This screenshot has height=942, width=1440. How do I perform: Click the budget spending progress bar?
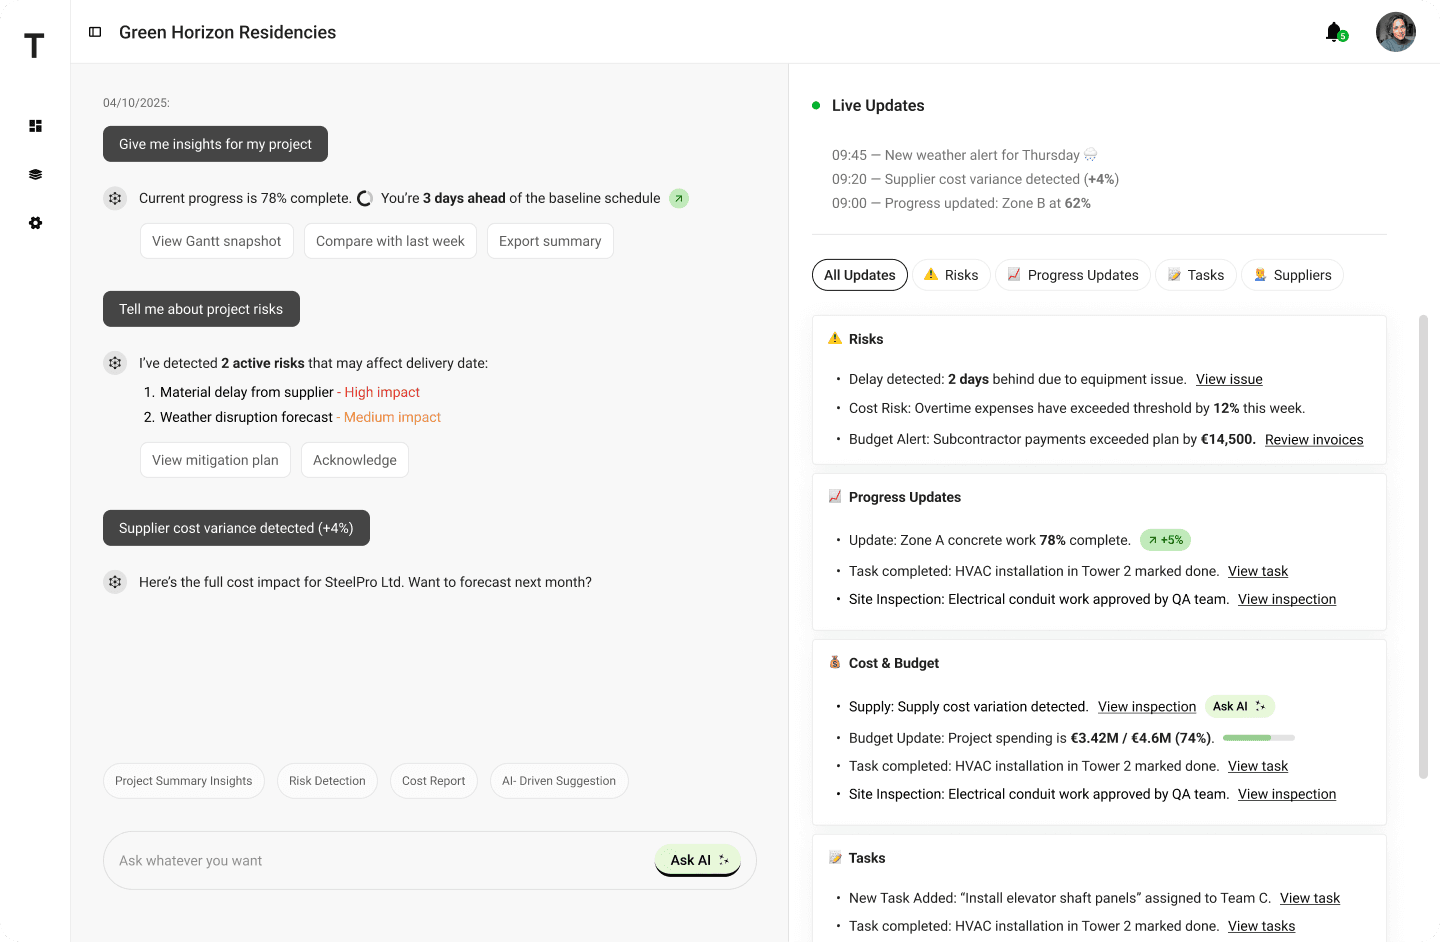(x=1258, y=737)
